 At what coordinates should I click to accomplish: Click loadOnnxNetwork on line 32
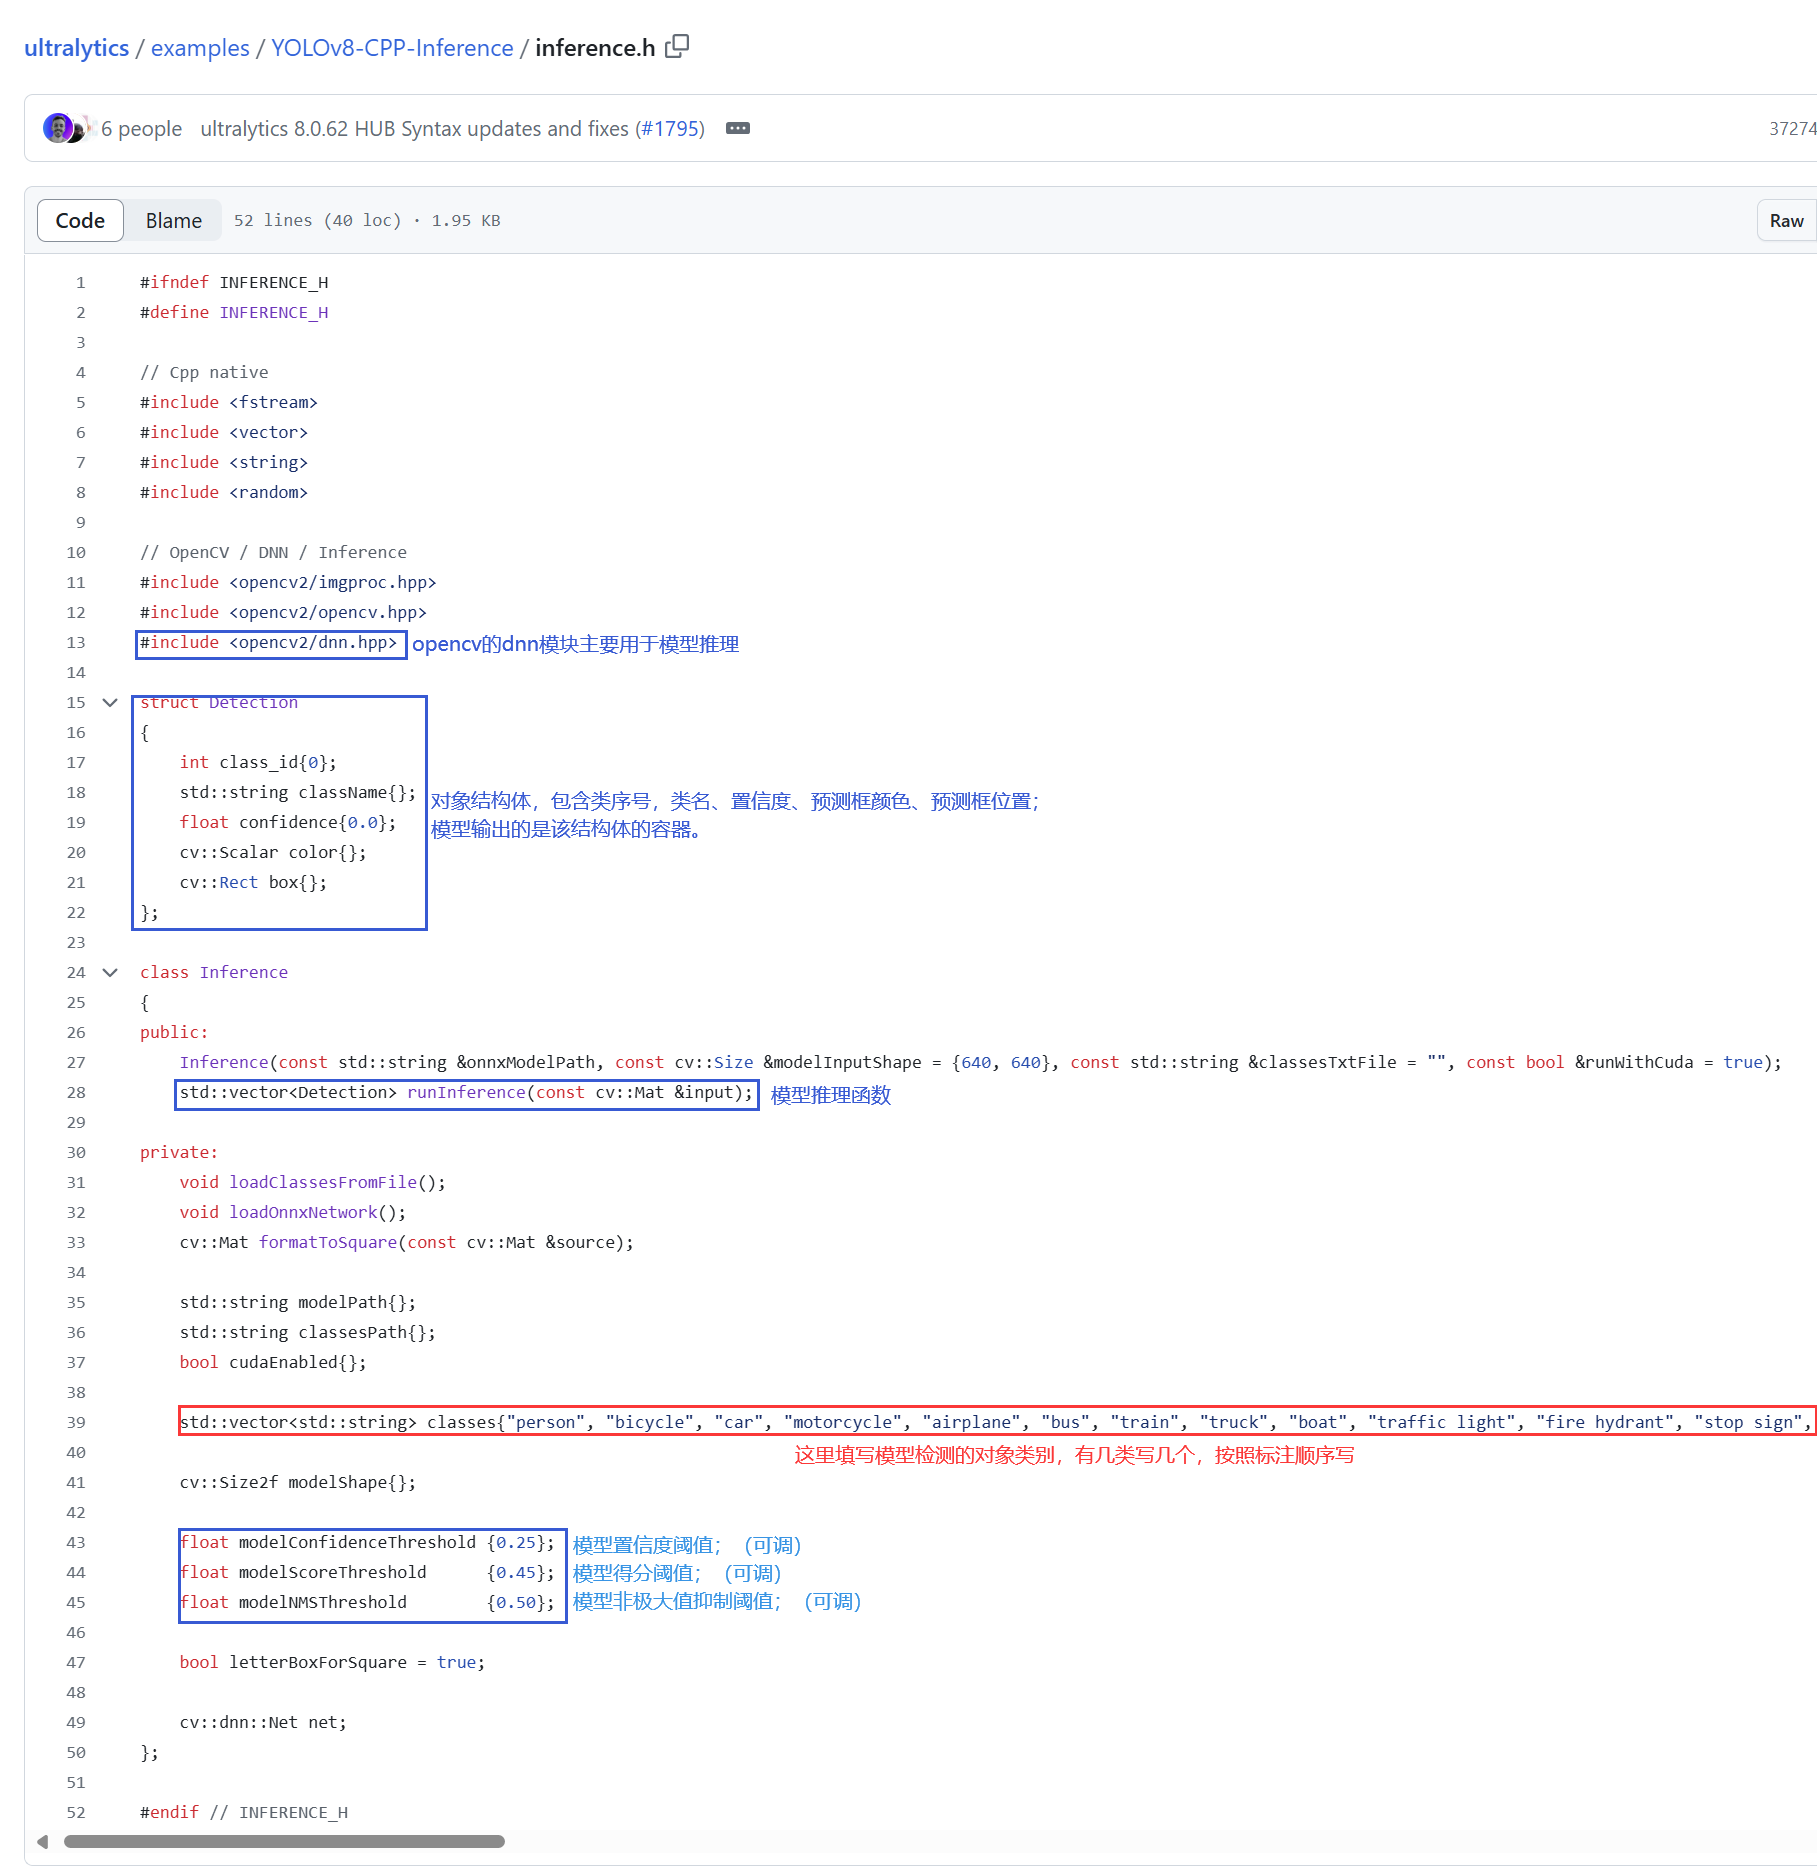pos(303,1212)
